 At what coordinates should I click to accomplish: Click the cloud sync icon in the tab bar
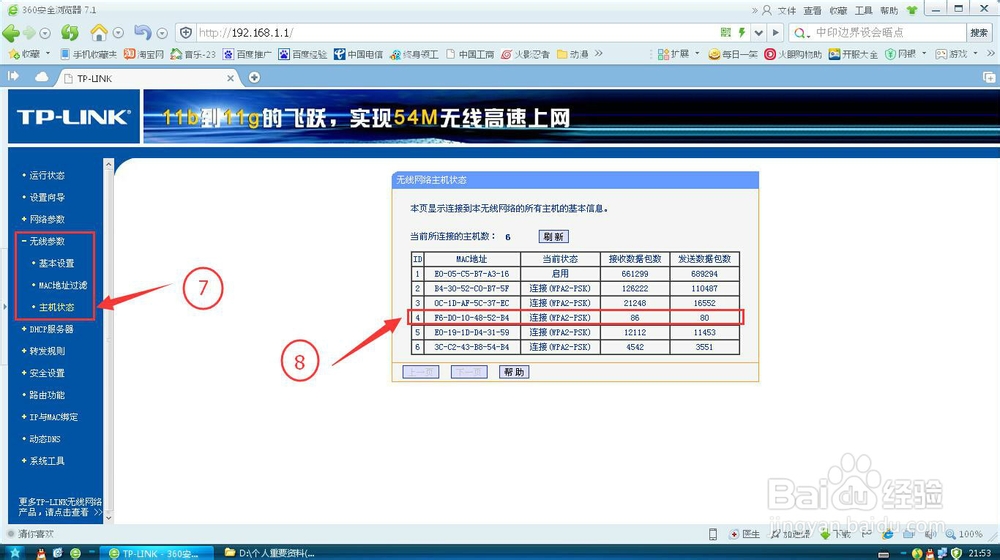click(41, 77)
